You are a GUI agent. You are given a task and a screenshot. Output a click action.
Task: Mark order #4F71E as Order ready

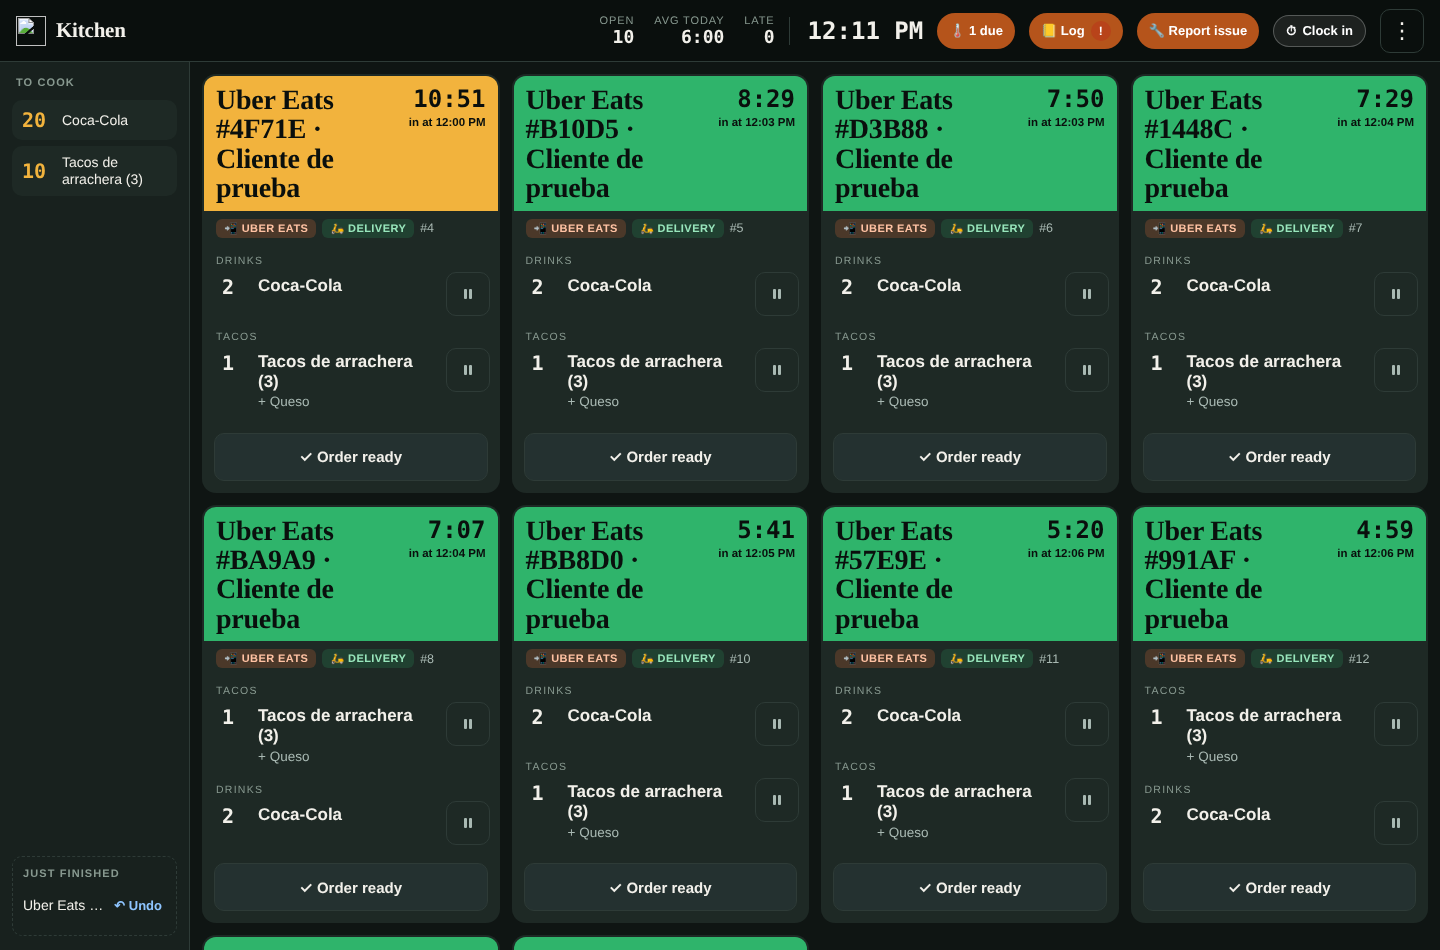coord(351,457)
